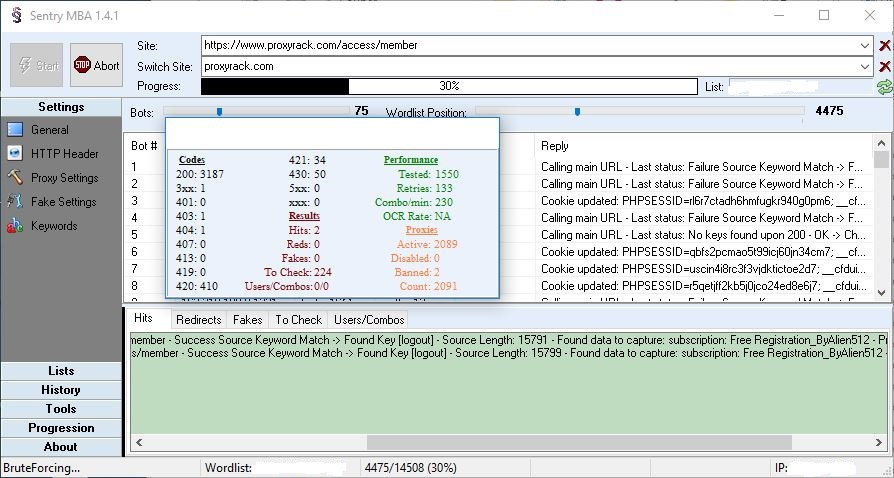Open the Tools sidebar section

tap(61, 409)
